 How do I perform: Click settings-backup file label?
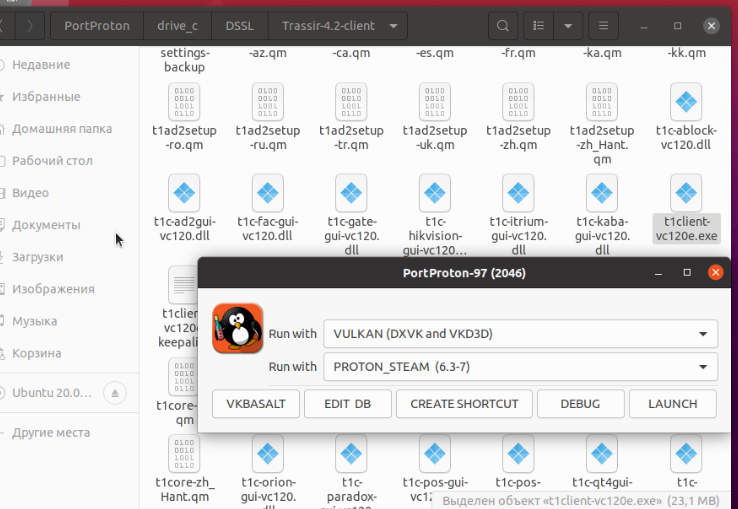(x=184, y=60)
